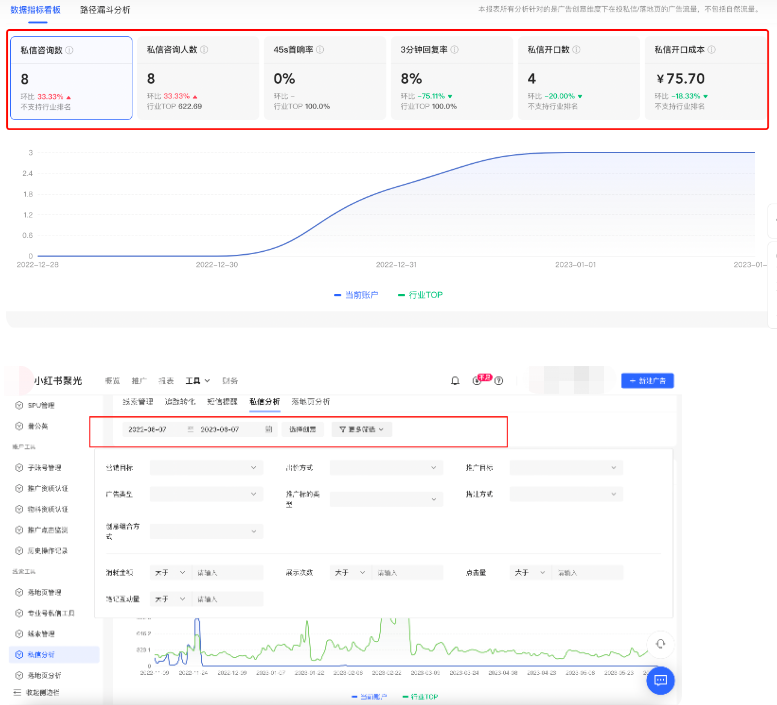The image size is (777, 705).
Task: Click the notification bell icon
Action: 455,381
